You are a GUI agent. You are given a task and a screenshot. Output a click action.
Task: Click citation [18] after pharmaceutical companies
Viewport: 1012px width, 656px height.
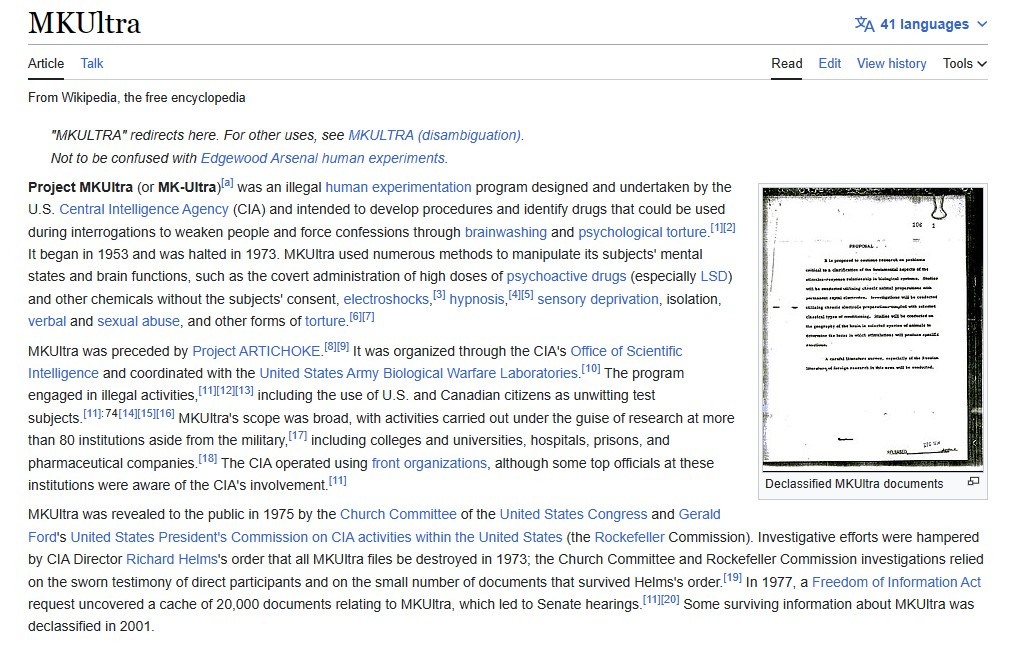[207, 458]
